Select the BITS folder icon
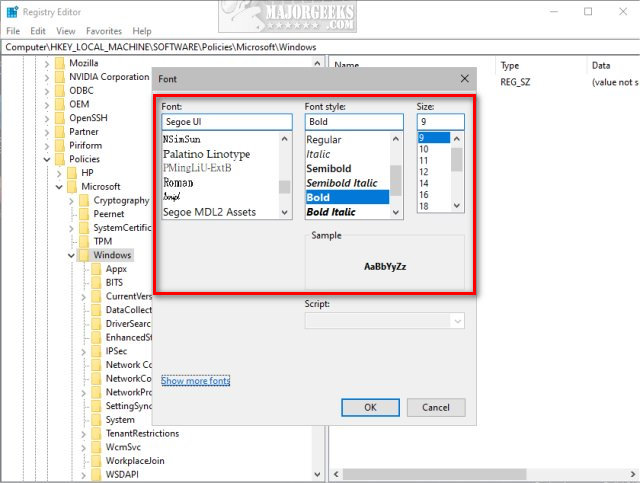The height and width of the screenshot is (483, 640). tap(96, 283)
